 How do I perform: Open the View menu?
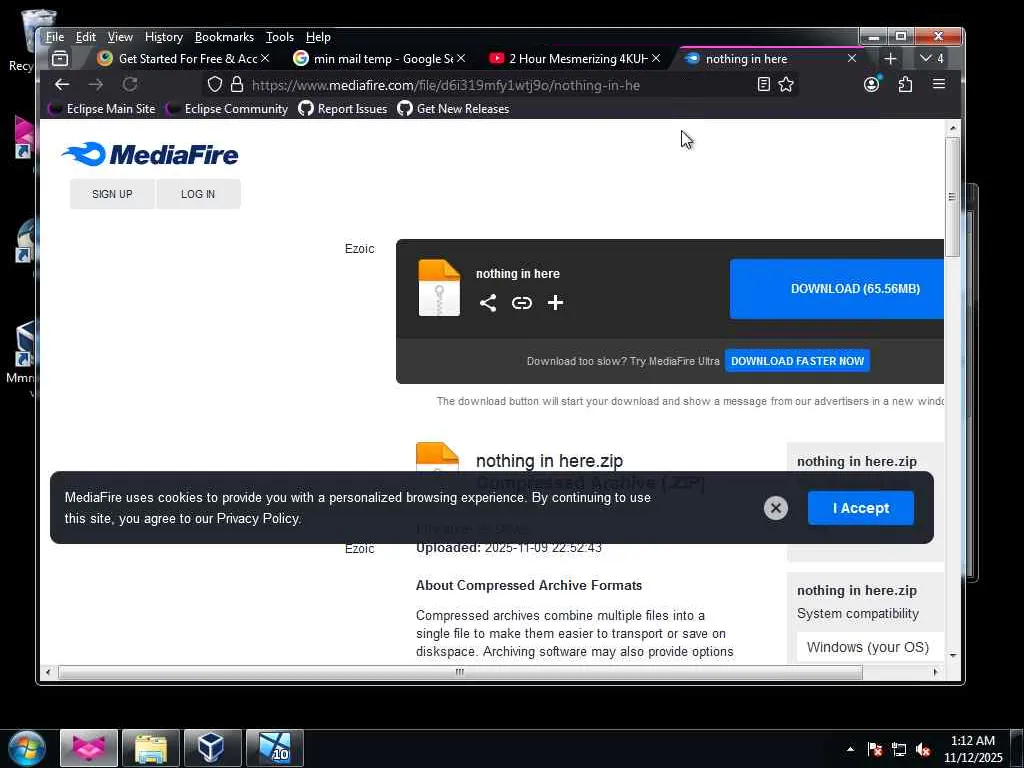120,37
